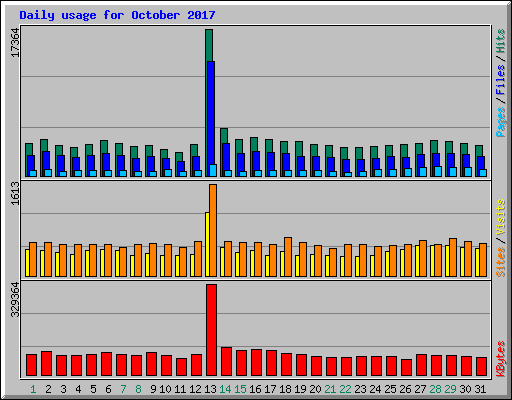Click day label 13 on the x-axis

pos(210,389)
